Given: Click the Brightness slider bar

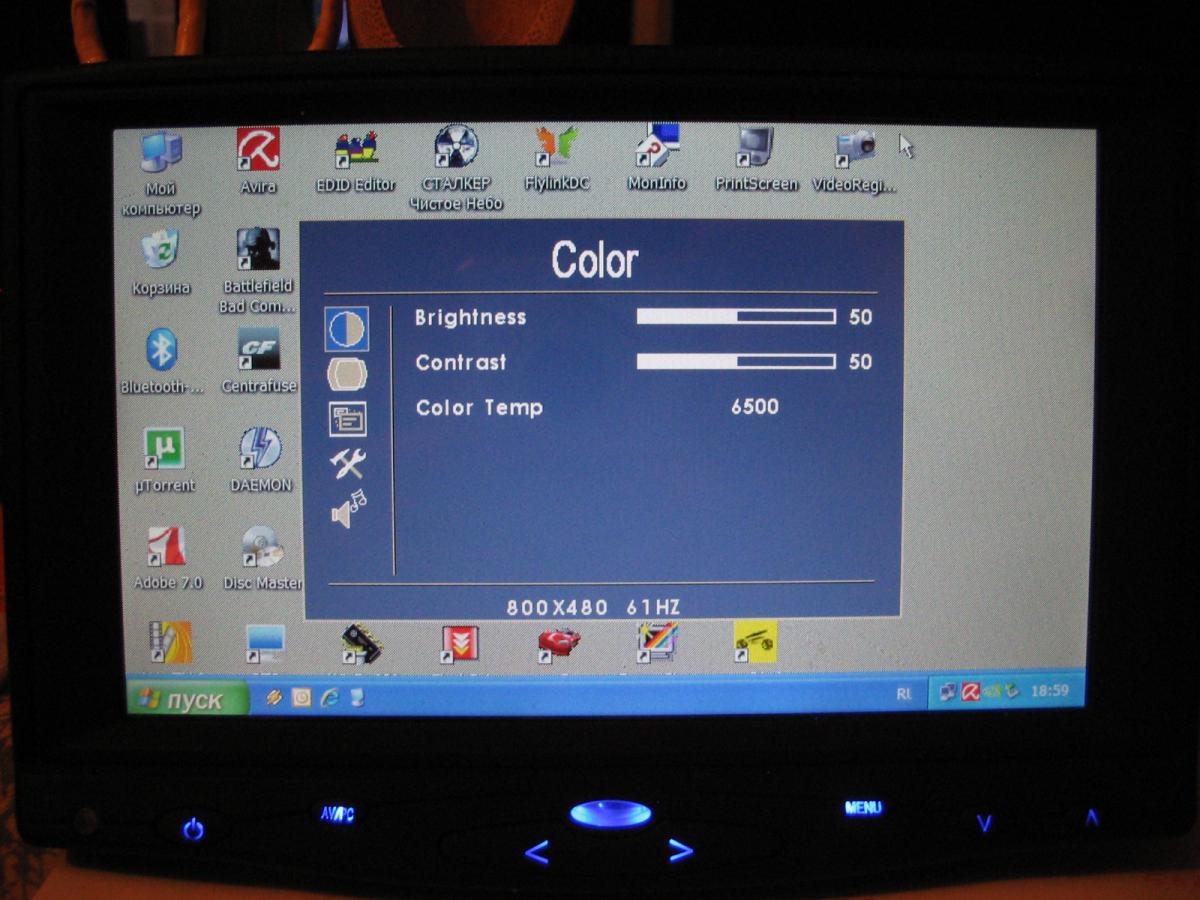Looking at the screenshot, I should click(x=736, y=317).
